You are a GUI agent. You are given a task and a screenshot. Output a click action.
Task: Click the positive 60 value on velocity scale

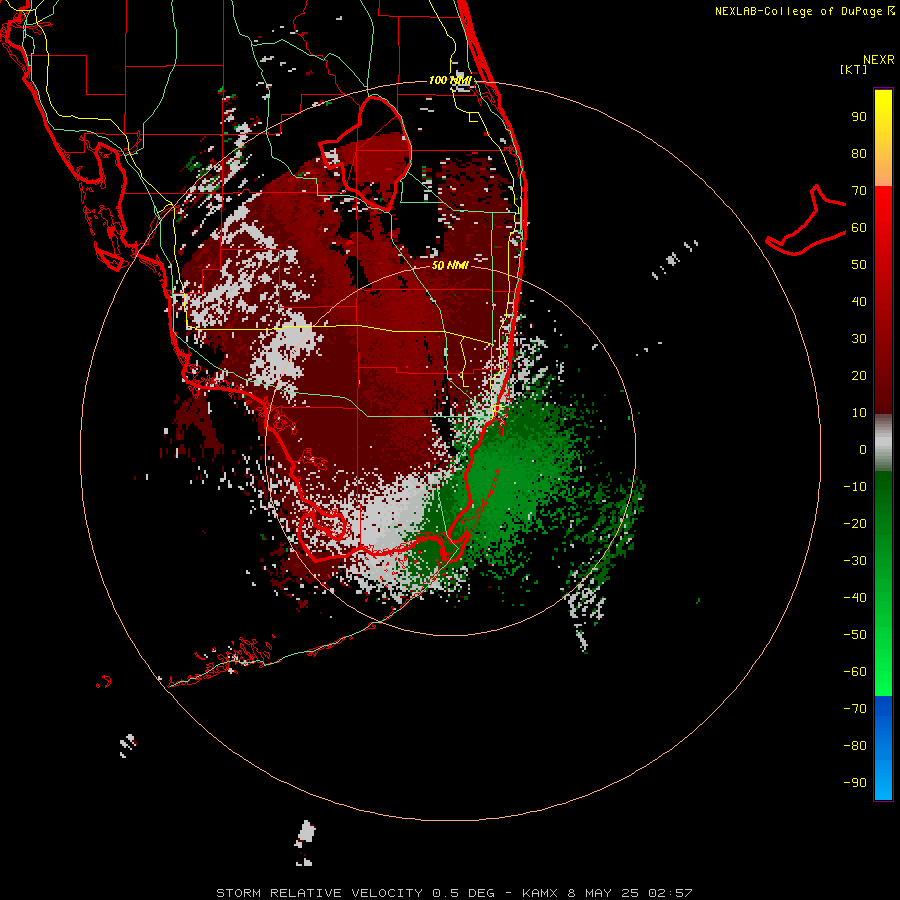click(859, 227)
